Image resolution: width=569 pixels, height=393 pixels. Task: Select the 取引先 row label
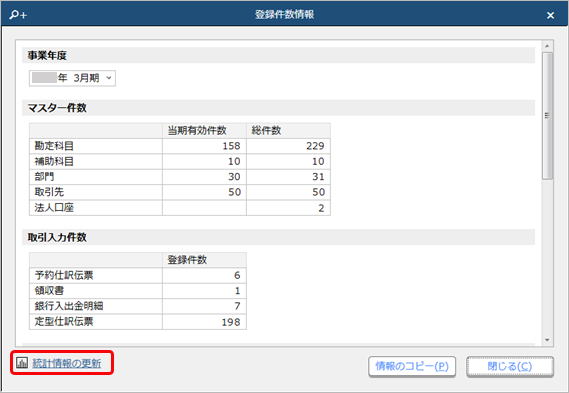tap(49, 192)
